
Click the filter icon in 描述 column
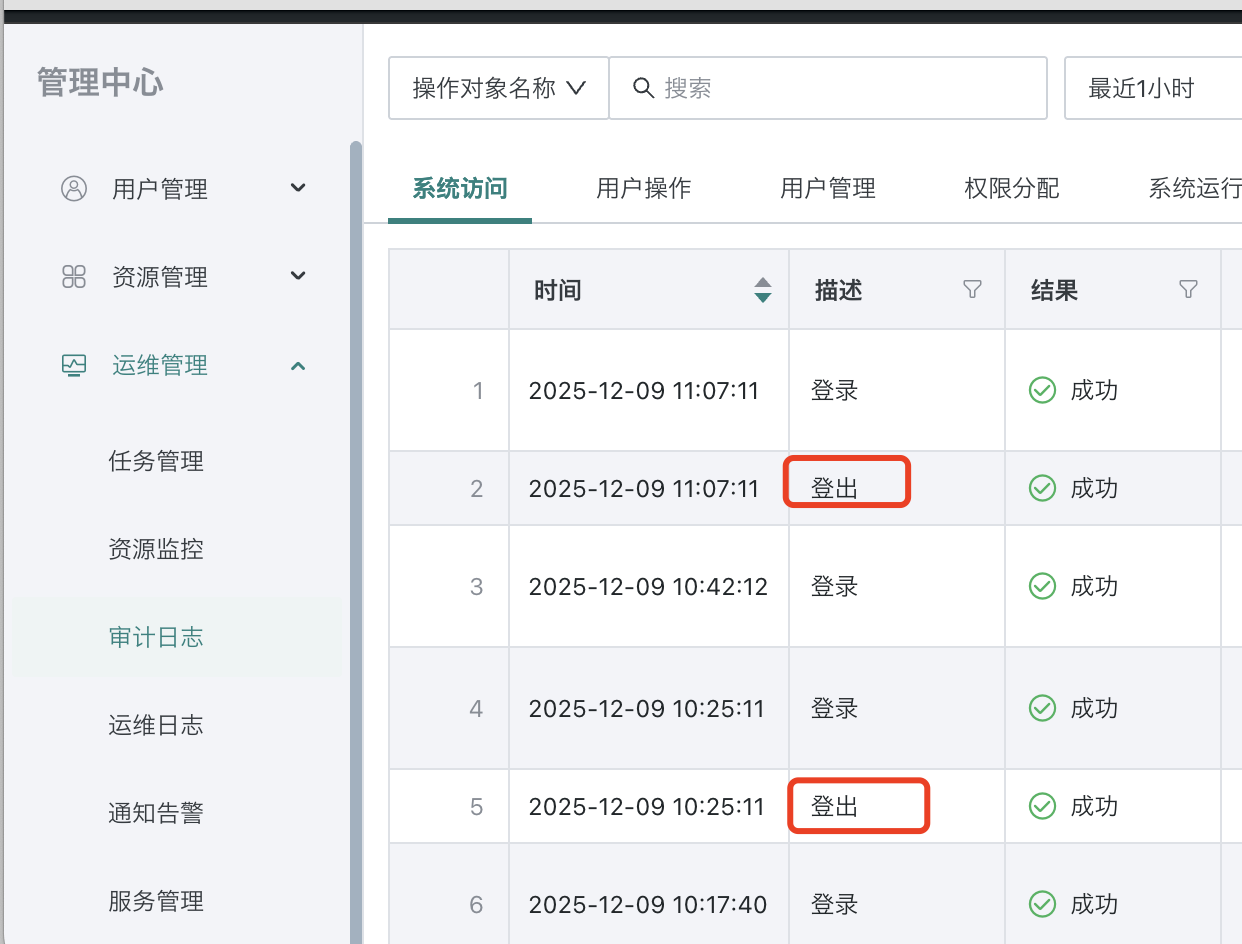click(x=972, y=290)
